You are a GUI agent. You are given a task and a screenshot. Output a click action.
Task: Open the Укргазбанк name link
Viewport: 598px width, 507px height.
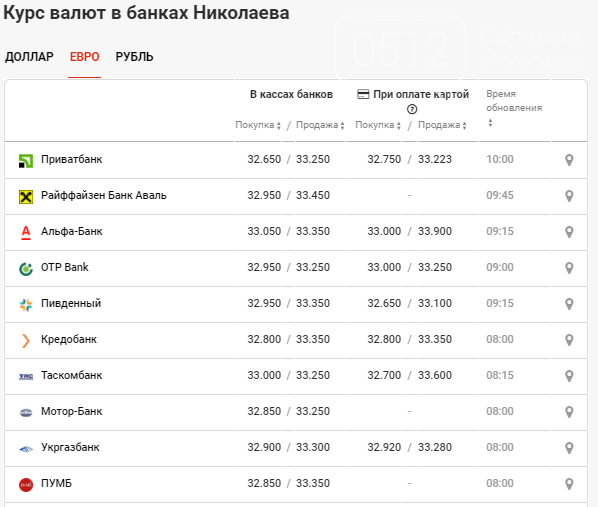pos(70,447)
